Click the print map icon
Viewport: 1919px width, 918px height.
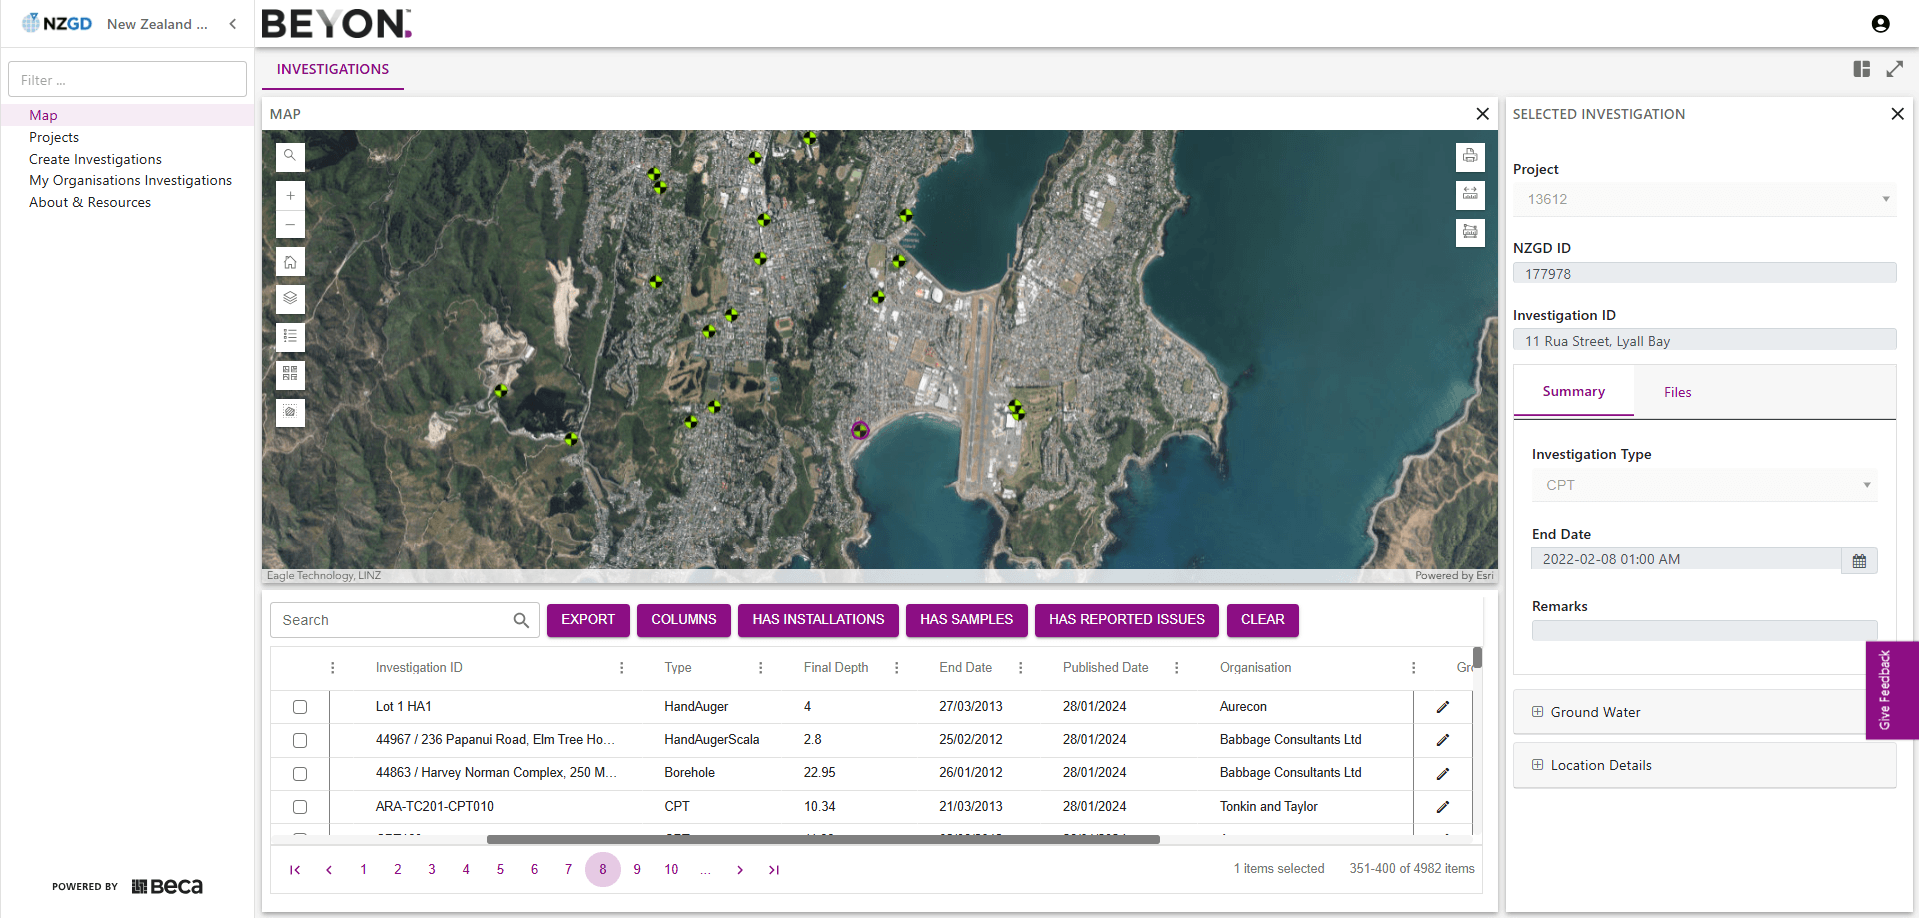[1470, 156]
